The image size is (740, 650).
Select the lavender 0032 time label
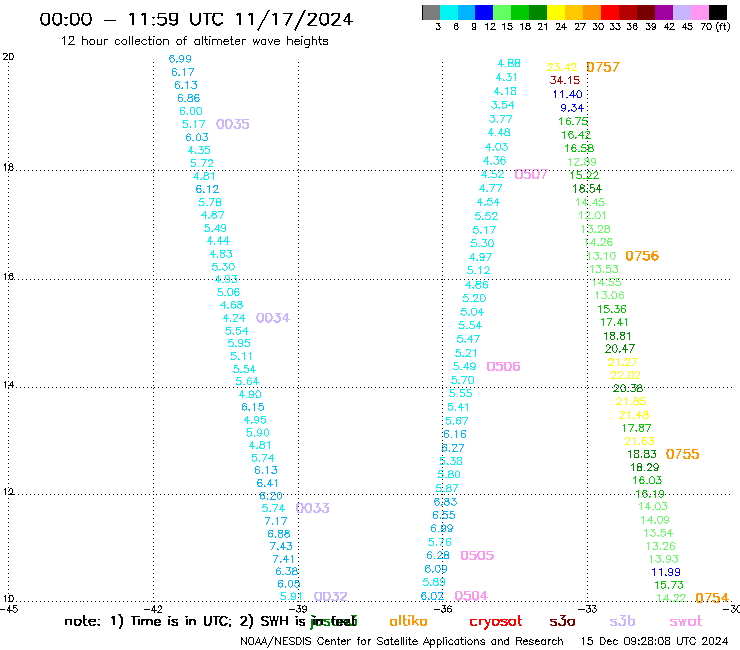click(330, 596)
